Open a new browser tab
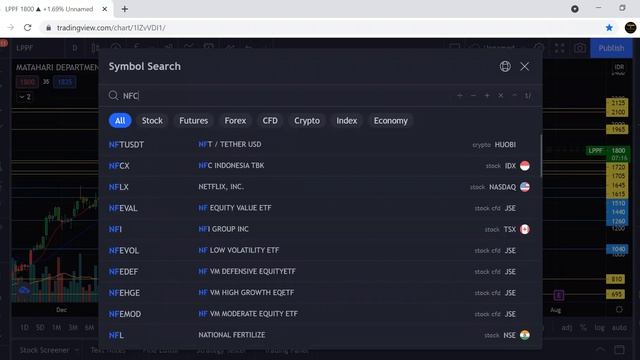This screenshot has width=640, height=360. coord(124,9)
